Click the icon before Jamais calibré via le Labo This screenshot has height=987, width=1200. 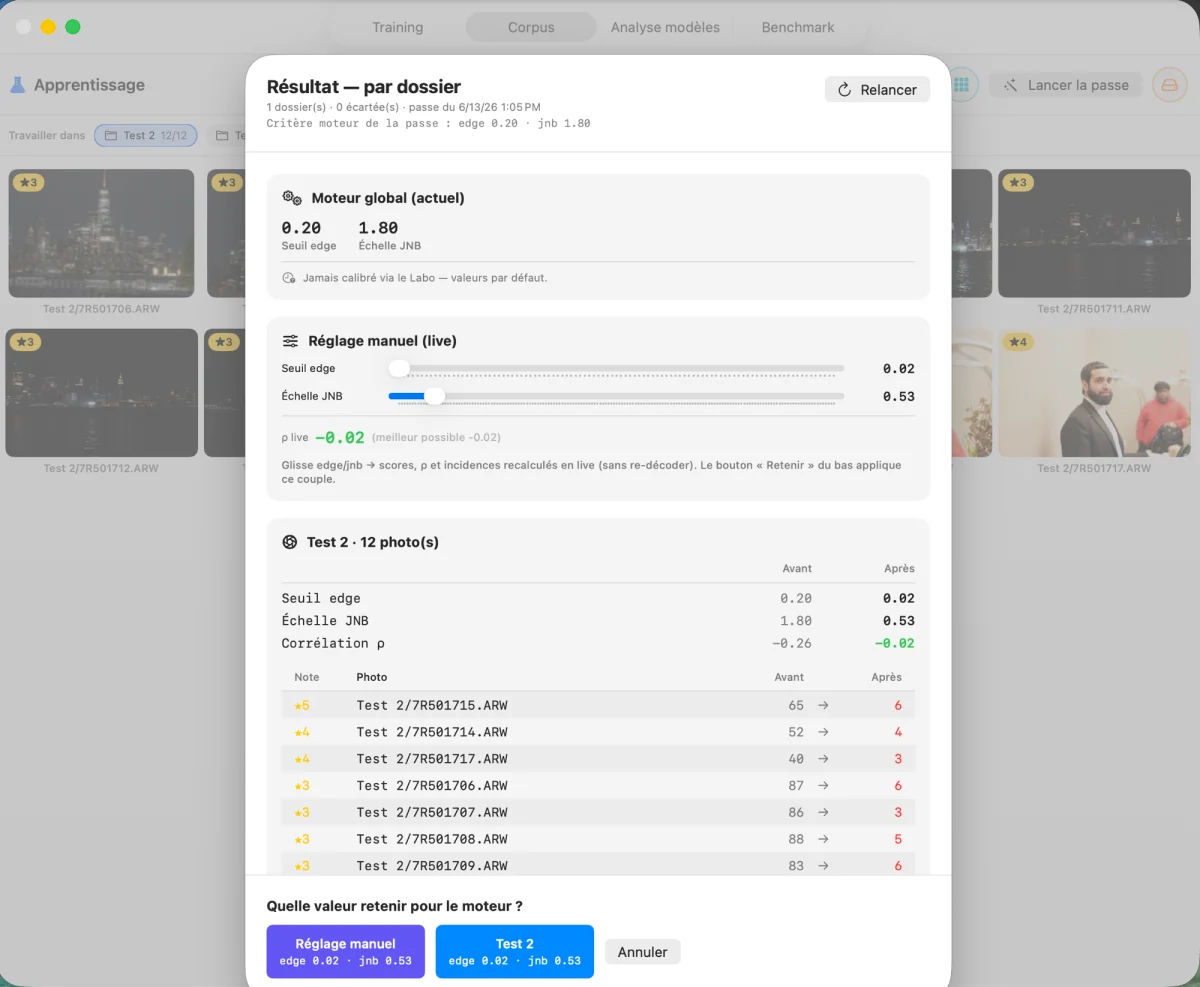[x=289, y=278]
